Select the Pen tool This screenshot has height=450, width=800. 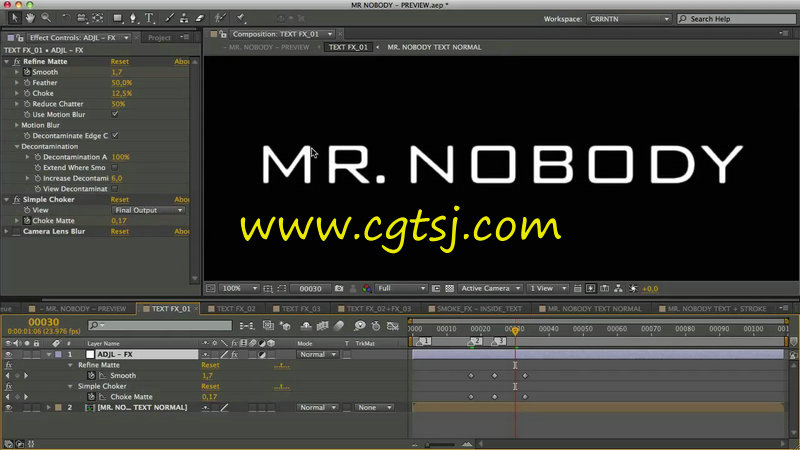pyautogui.click(x=134, y=18)
